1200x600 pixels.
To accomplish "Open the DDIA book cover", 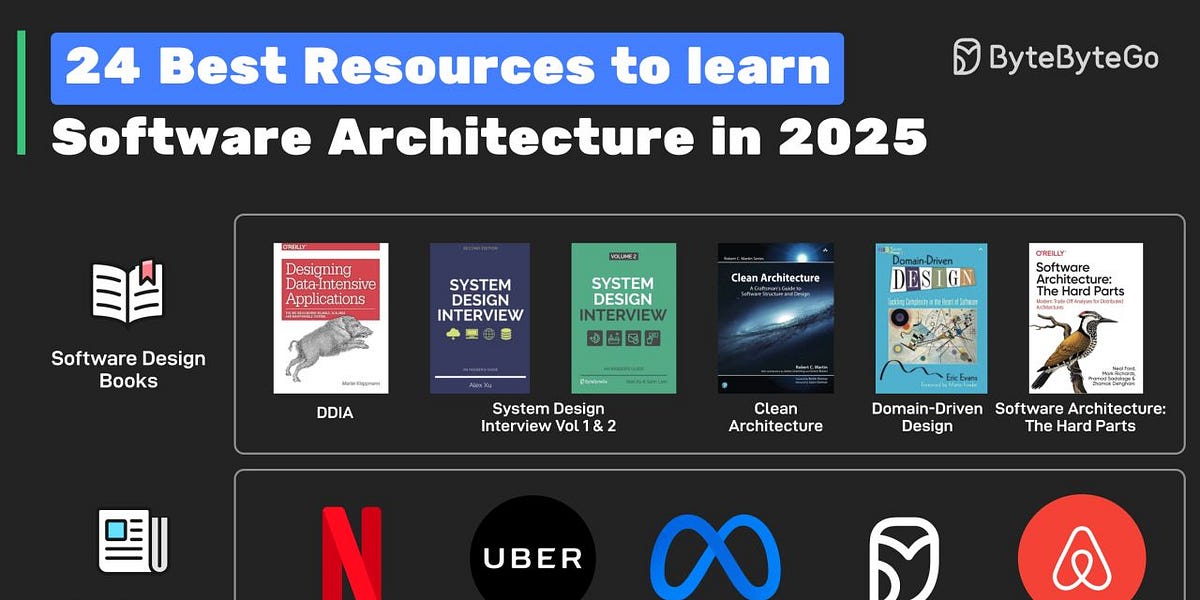I will click(x=333, y=315).
